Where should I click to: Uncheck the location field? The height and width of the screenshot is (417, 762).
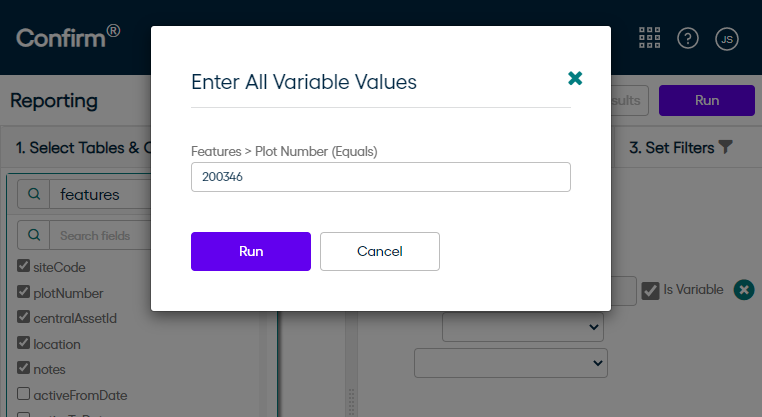click(x=23, y=343)
